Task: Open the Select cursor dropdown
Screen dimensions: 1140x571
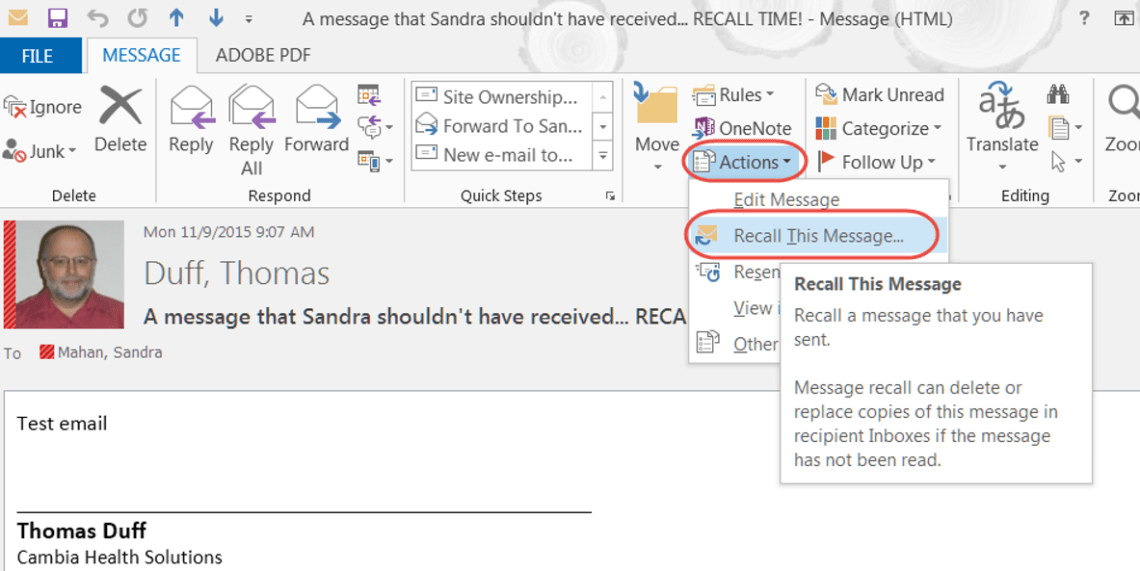Action: pyautogui.click(x=1065, y=161)
